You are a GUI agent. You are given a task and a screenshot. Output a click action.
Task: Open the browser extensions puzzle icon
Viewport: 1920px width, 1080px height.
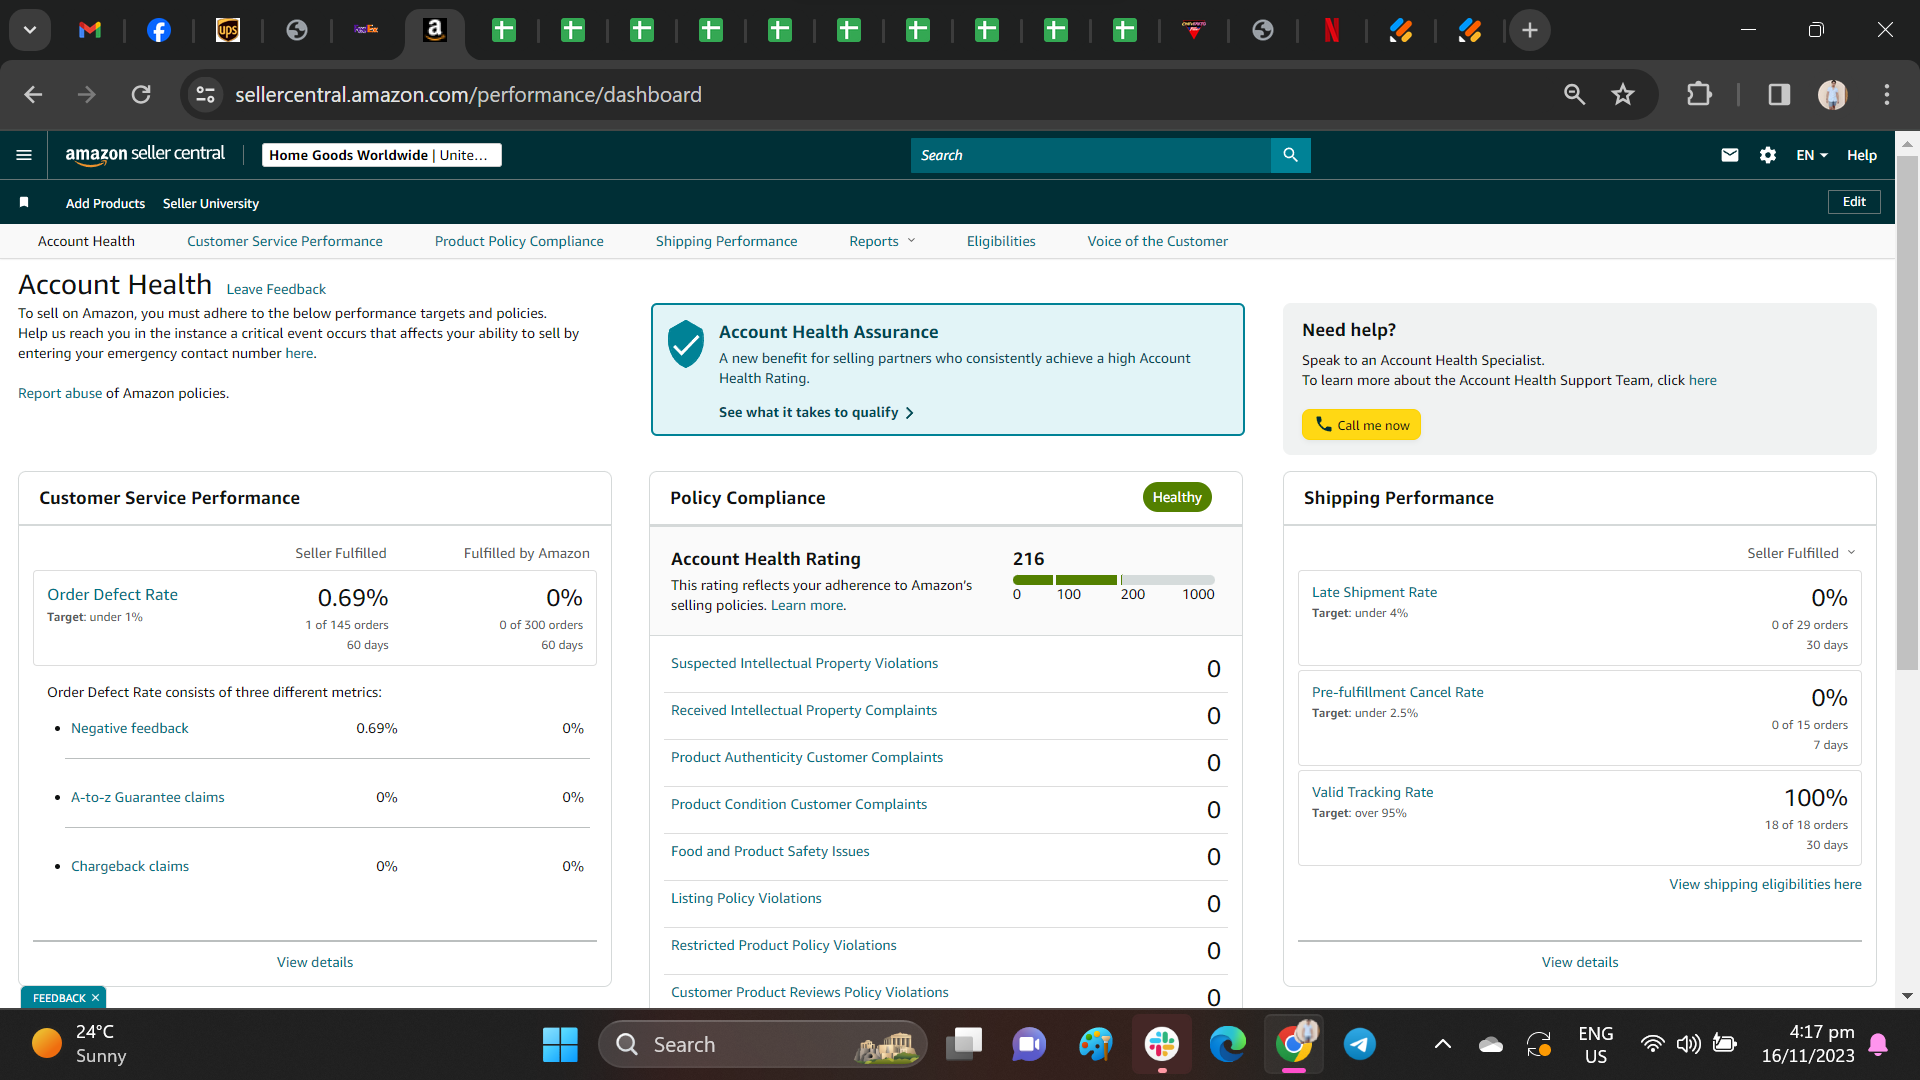1699,94
